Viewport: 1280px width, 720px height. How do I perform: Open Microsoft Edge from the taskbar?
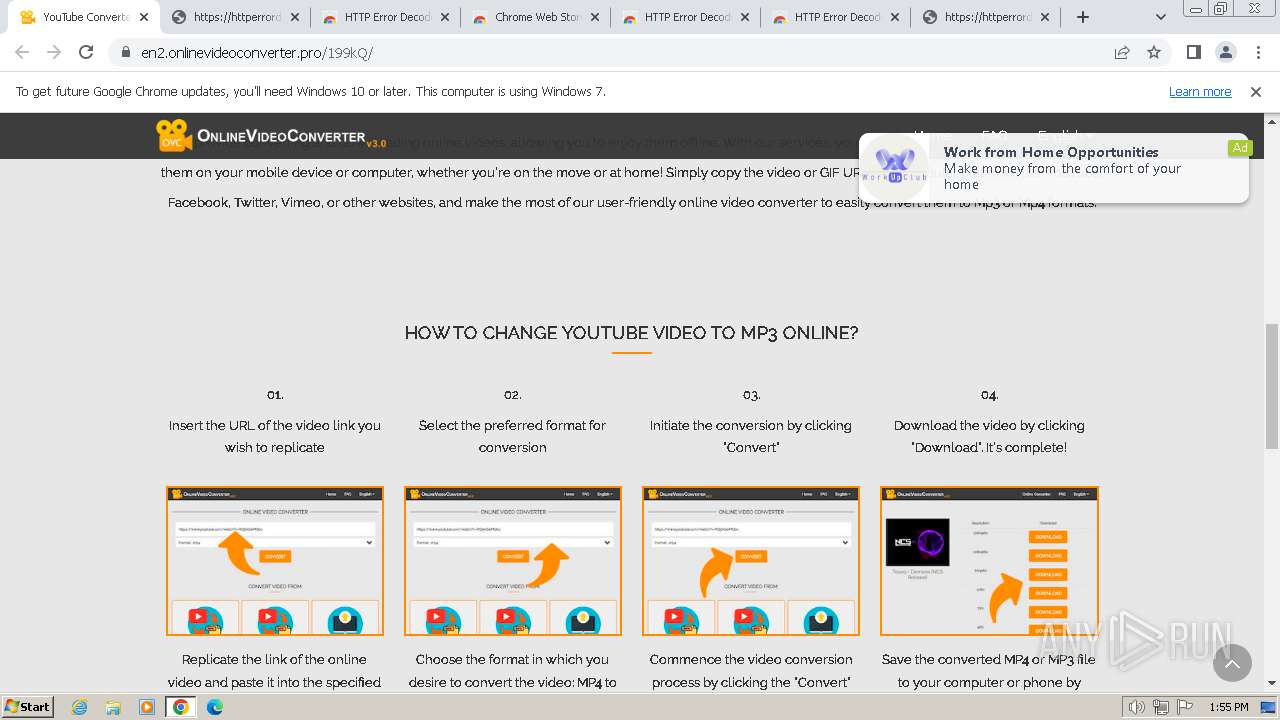point(214,707)
